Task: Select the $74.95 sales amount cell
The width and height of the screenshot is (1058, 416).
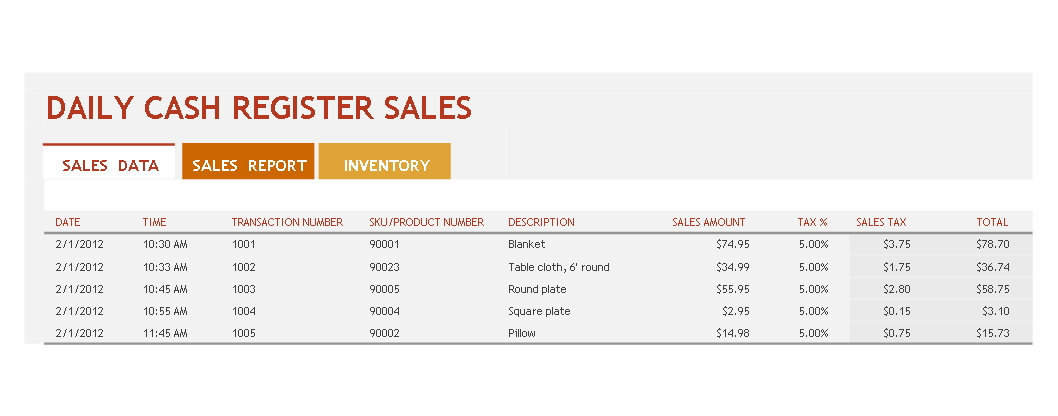Action: pos(732,244)
